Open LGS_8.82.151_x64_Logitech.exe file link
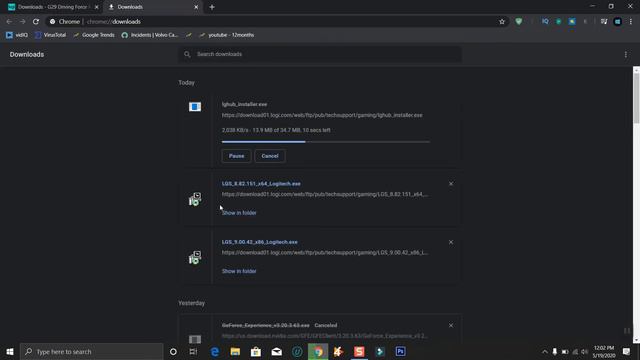 261,184
